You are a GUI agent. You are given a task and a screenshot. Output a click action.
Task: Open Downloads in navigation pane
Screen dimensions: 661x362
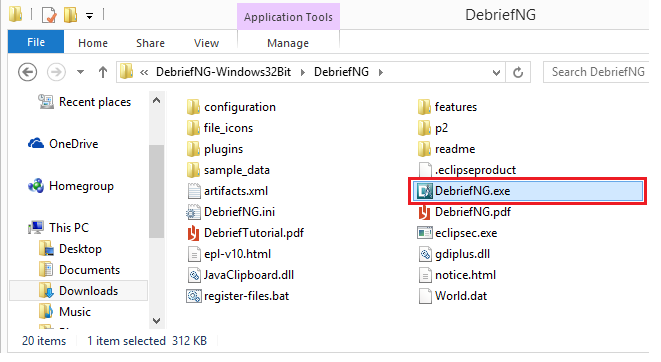[78, 291]
